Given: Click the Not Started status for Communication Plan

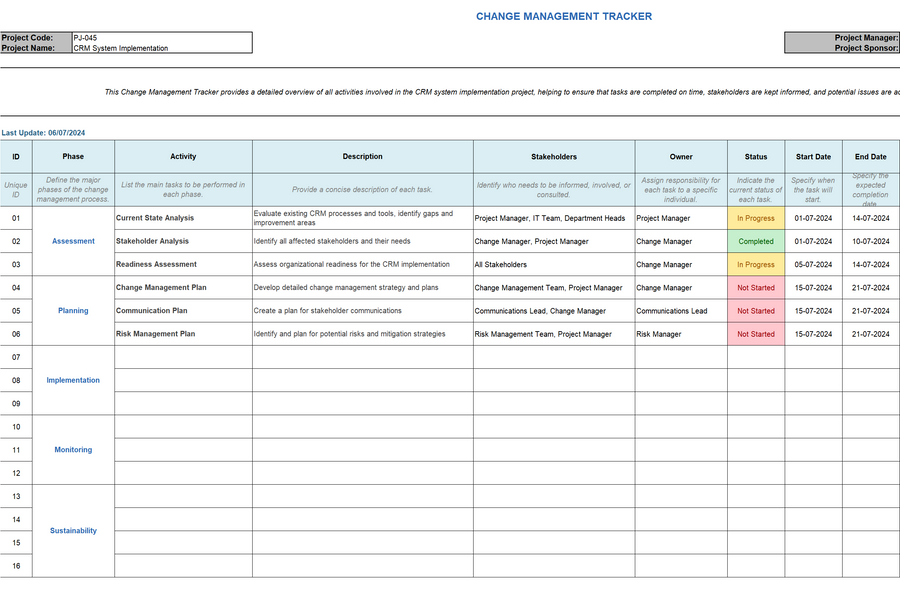Looking at the screenshot, I should (x=756, y=311).
